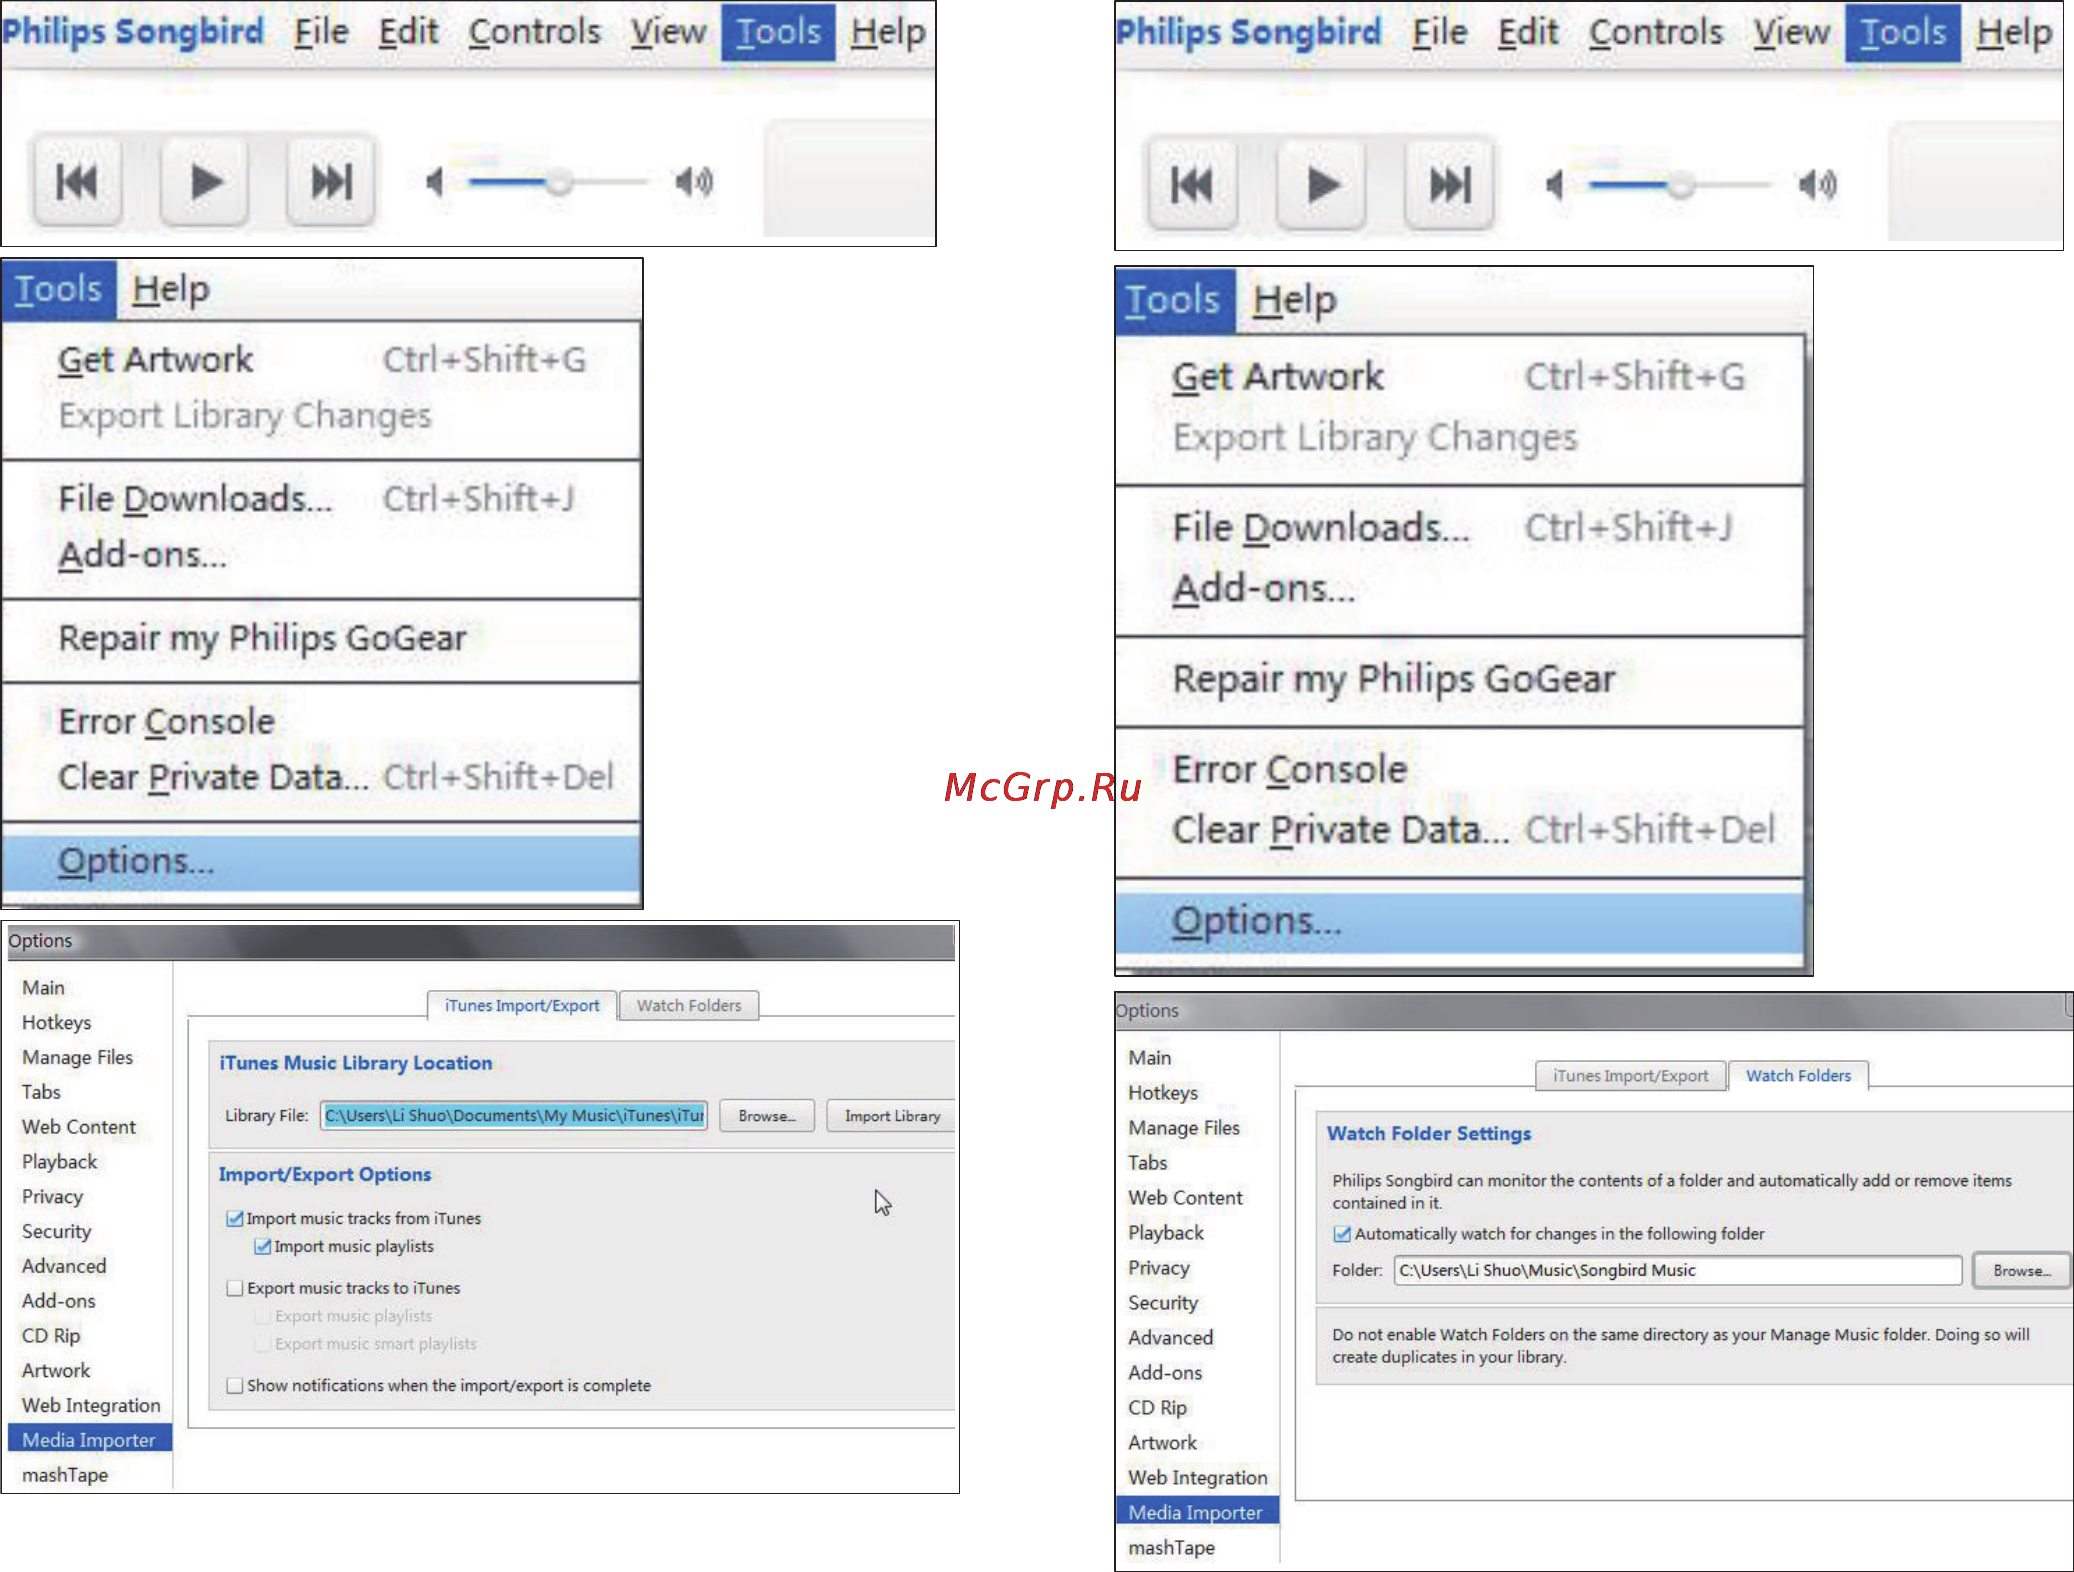Click Play button in left player
The height and width of the screenshot is (1572, 2074).
pyautogui.click(x=205, y=182)
